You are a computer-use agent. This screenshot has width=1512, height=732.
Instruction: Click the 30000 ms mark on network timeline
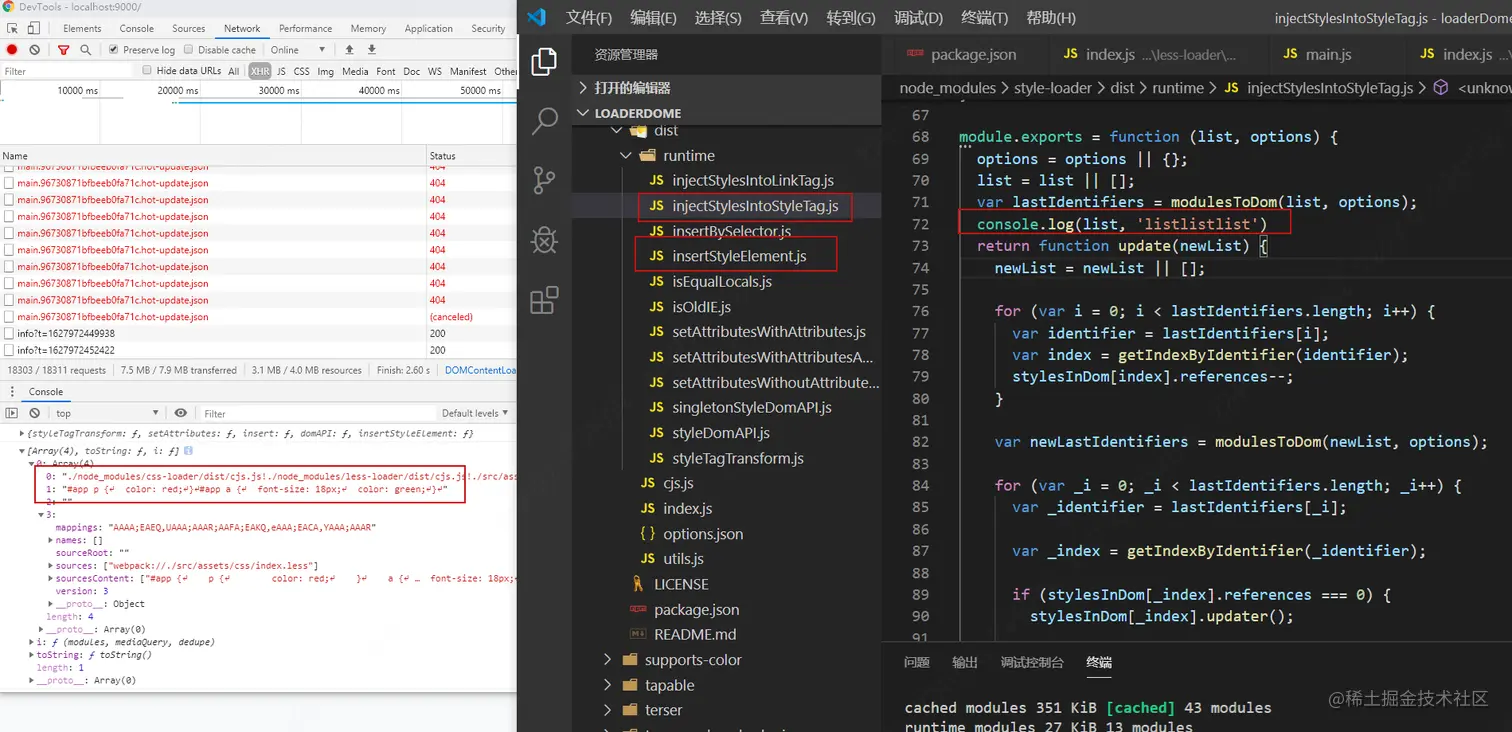(278, 90)
